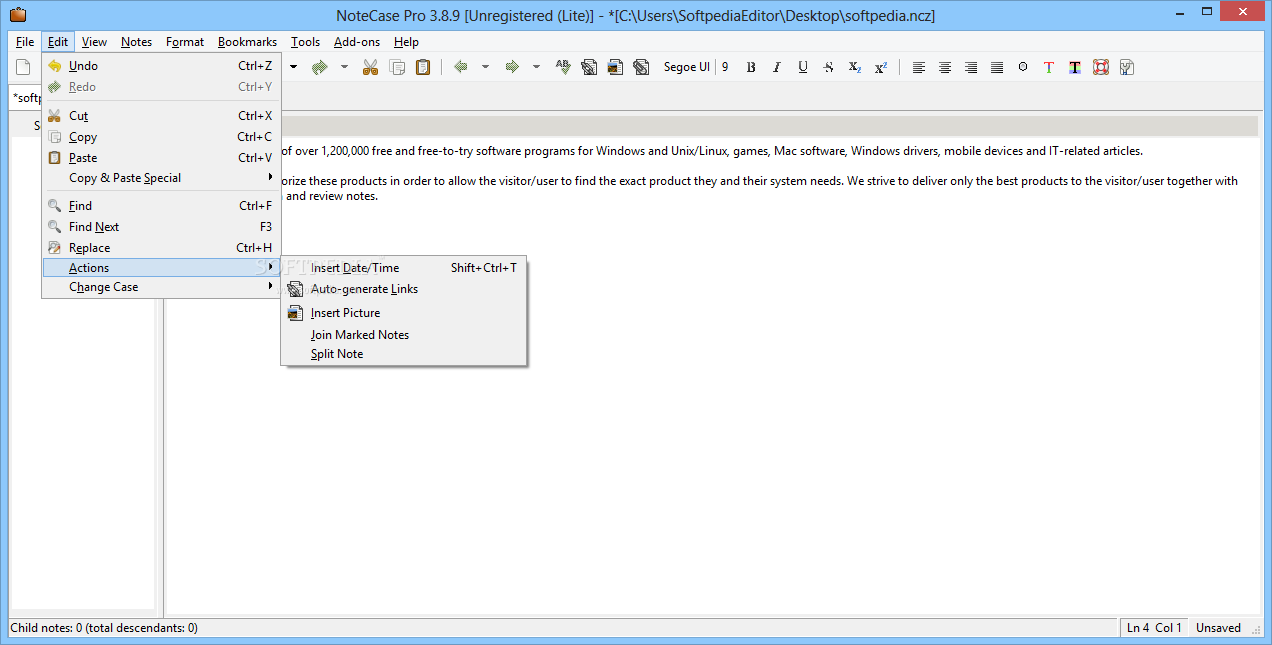Click the Ln 4 Col 1 status indicator

click(x=1154, y=628)
